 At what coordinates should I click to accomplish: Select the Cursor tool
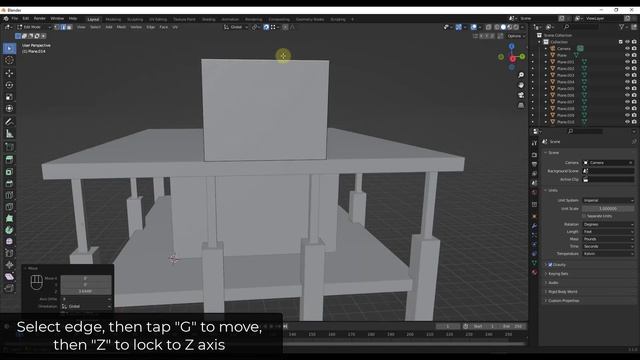click(9, 60)
